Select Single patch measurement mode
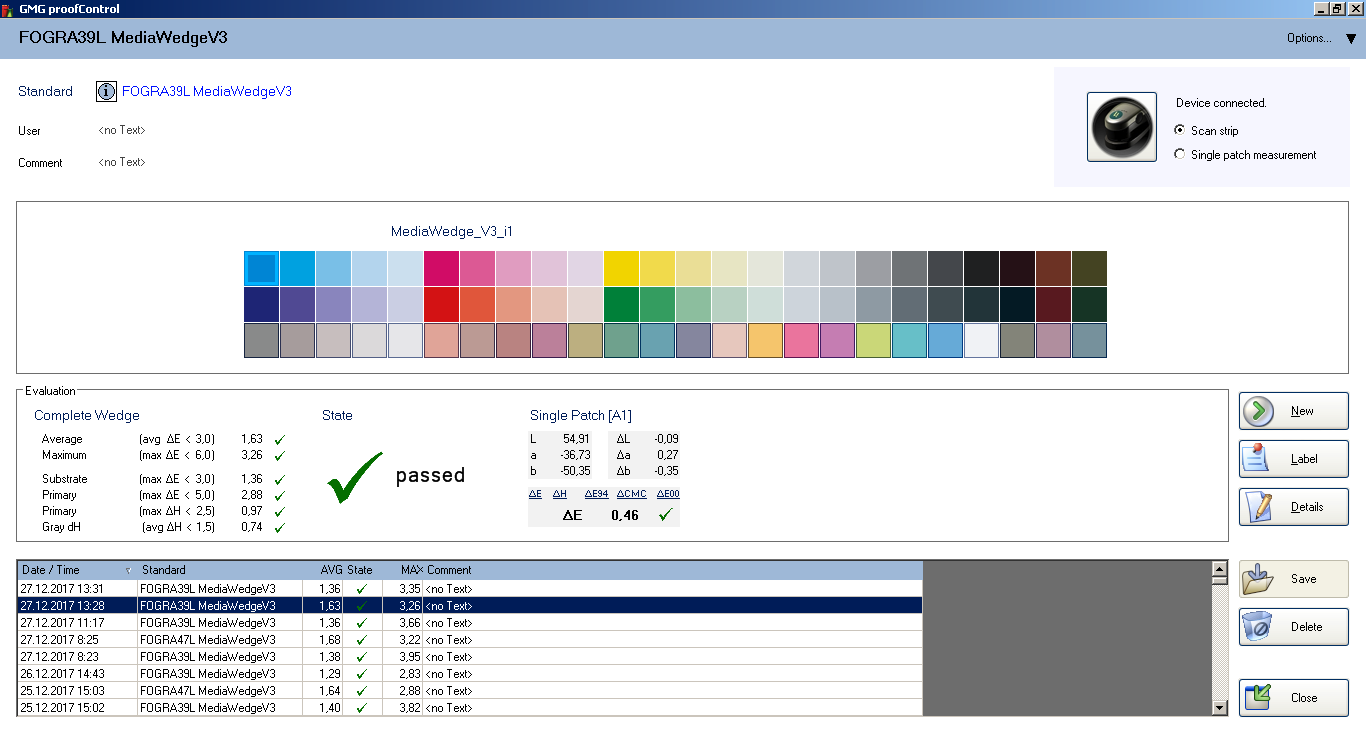The width and height of the screenshot is (1366, 738). [x=1180, y=154]
